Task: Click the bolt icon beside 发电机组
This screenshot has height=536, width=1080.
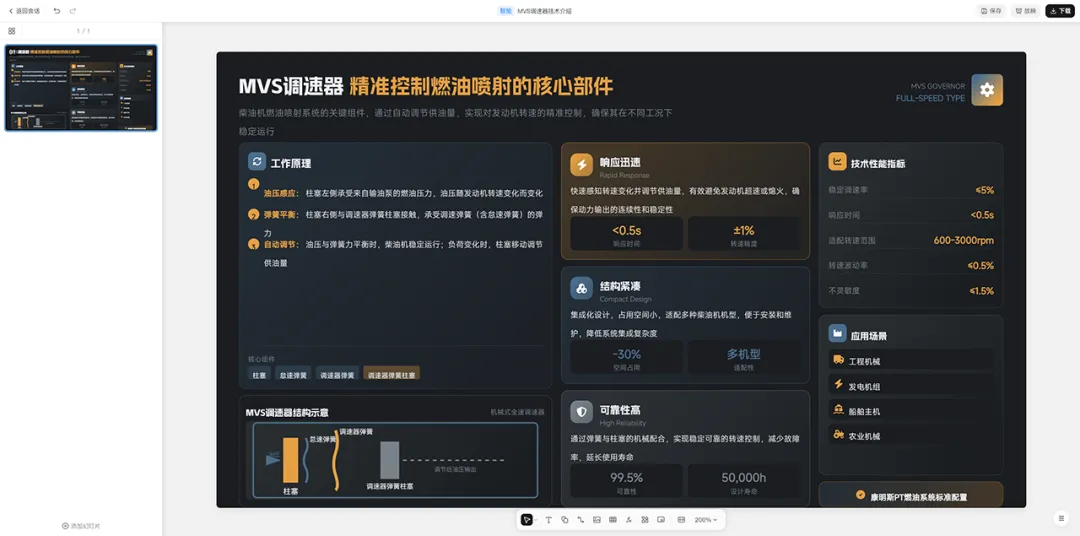Action: (838, 384)
